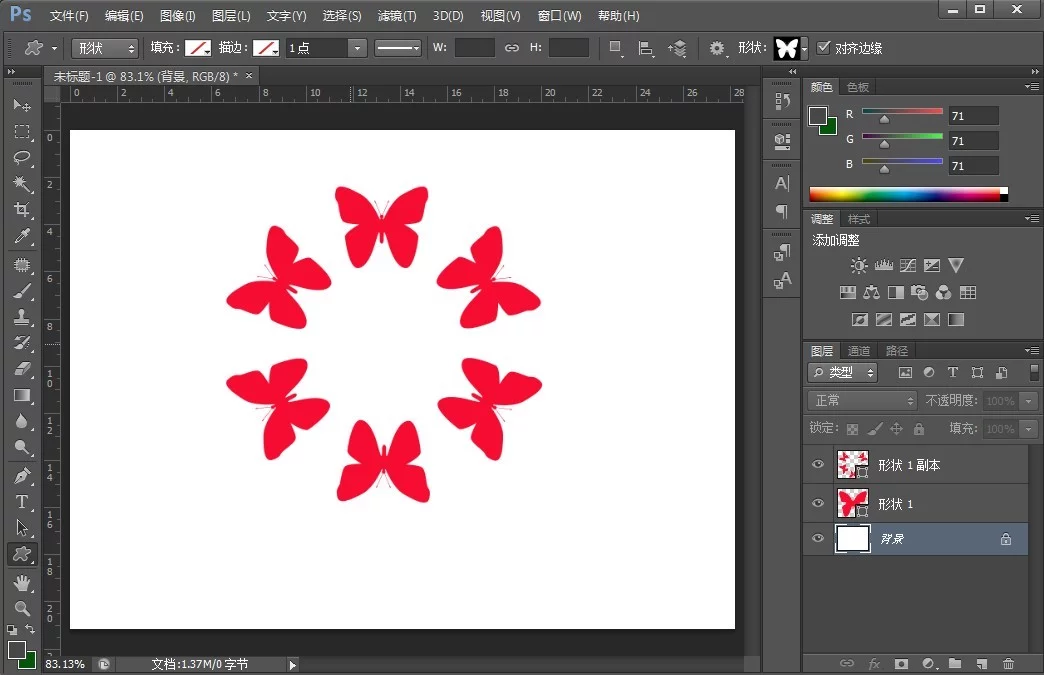Expand the stroke width 1 点 dropdown
Viewport: 1044px width, 675px height.
(357, 48)
